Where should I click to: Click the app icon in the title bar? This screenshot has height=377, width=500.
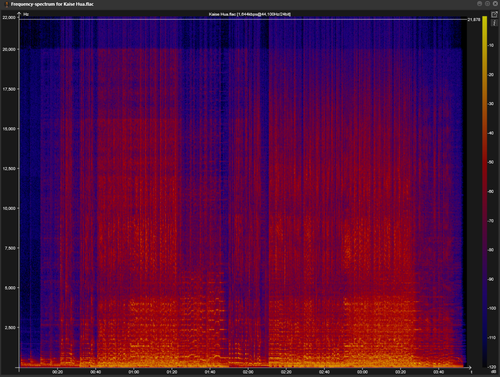click(x=6, y=4)
